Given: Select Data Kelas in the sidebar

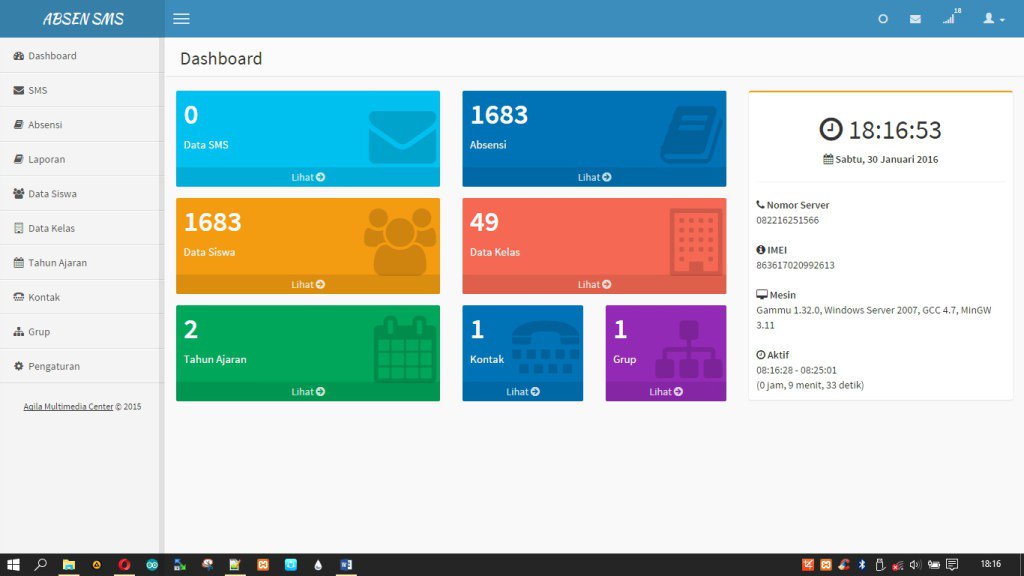Looking at the screenshot, I should click(x=80, y=229).
